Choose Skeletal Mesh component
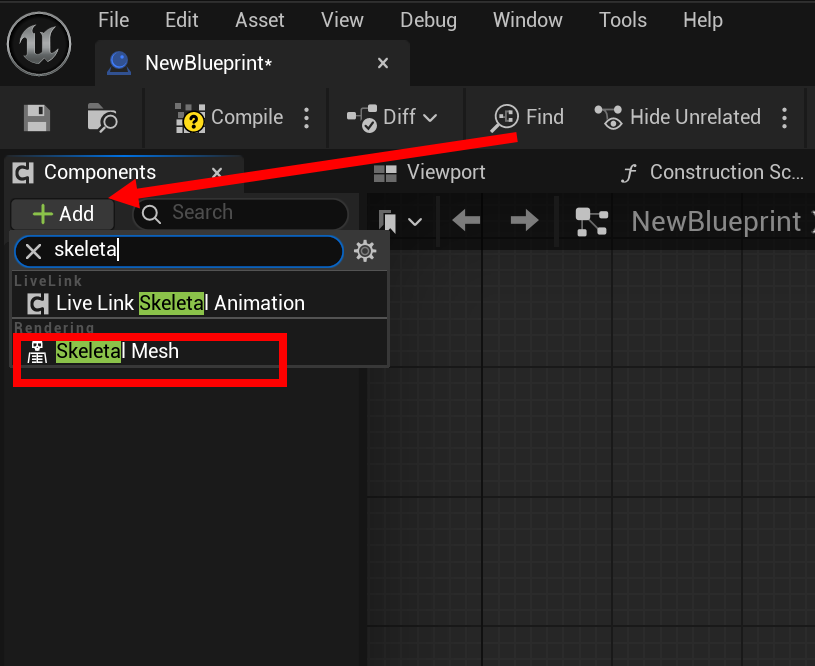Viewport: 815px width, 666px height. point(199,351)
